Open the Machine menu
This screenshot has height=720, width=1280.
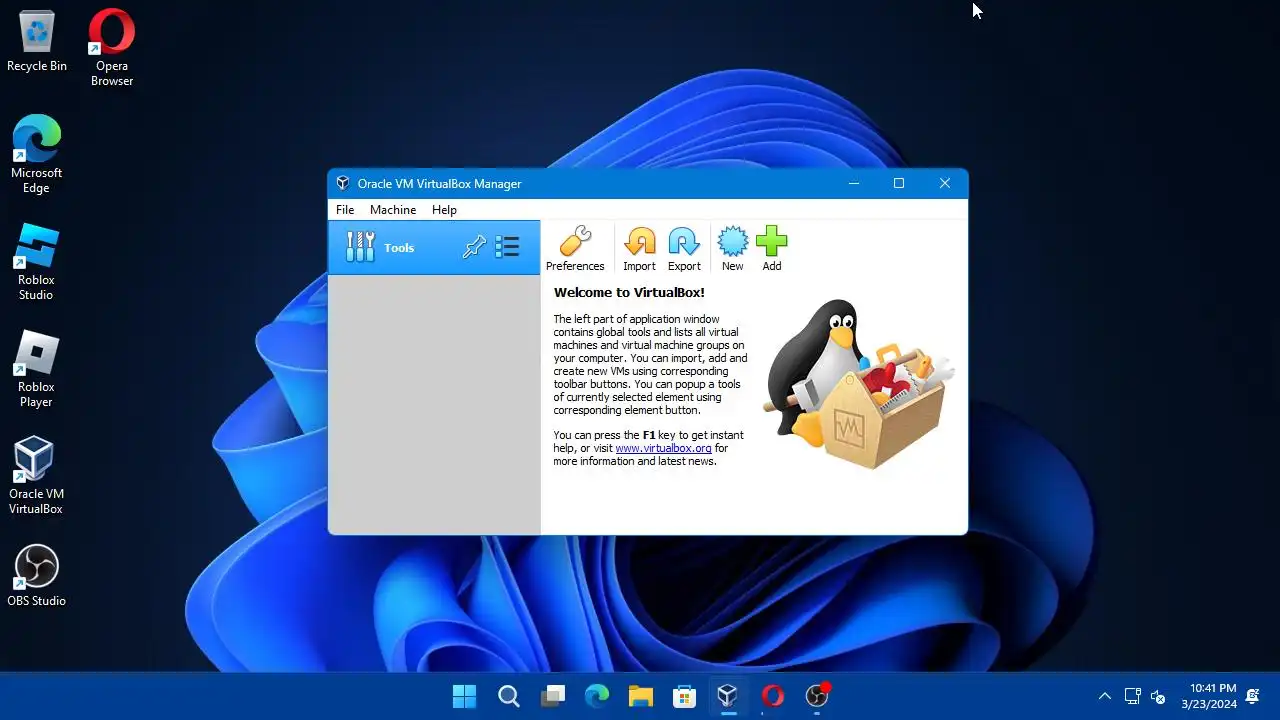pyautogui.click(x=393, y=210)
